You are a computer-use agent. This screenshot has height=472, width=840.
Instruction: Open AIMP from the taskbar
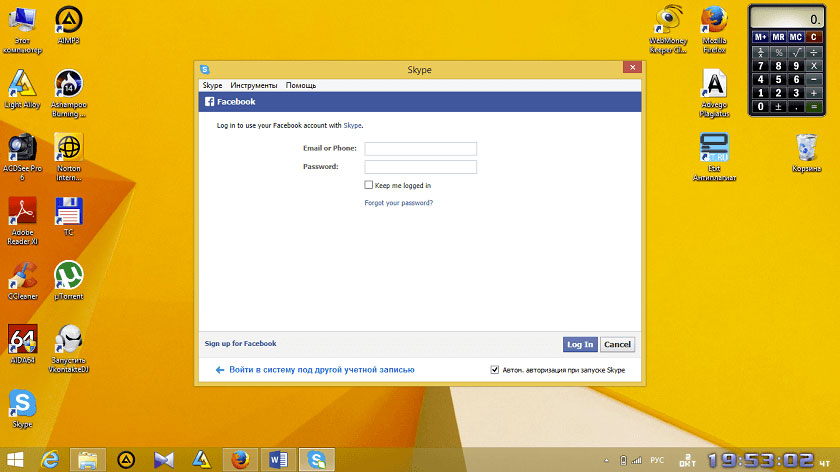tap(126, 460)
